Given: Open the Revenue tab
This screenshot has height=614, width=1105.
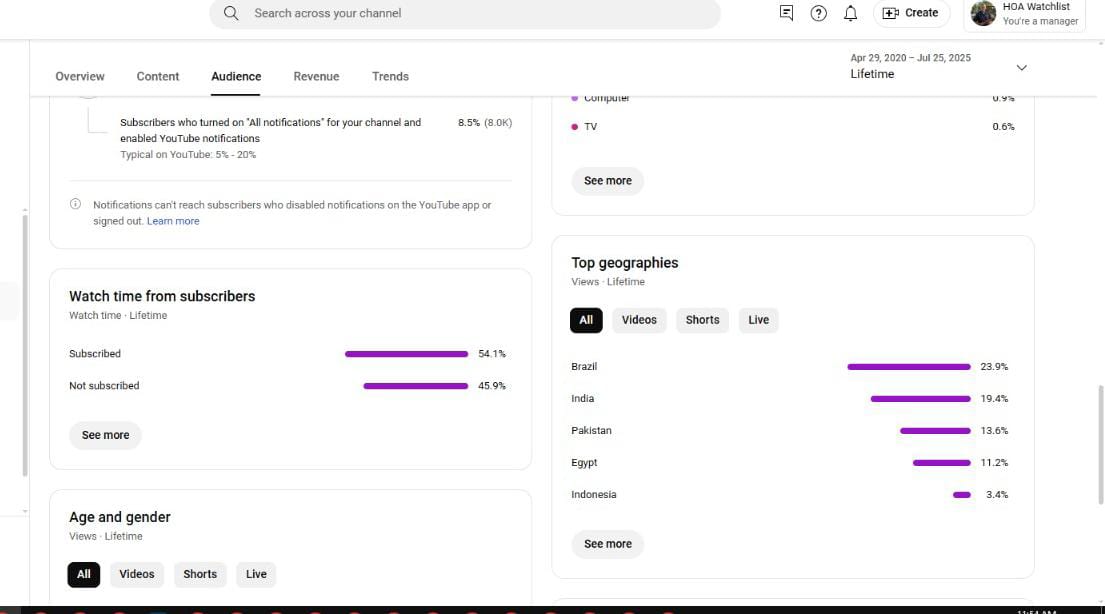Looking at the screenshot, I should pos(316,76).
